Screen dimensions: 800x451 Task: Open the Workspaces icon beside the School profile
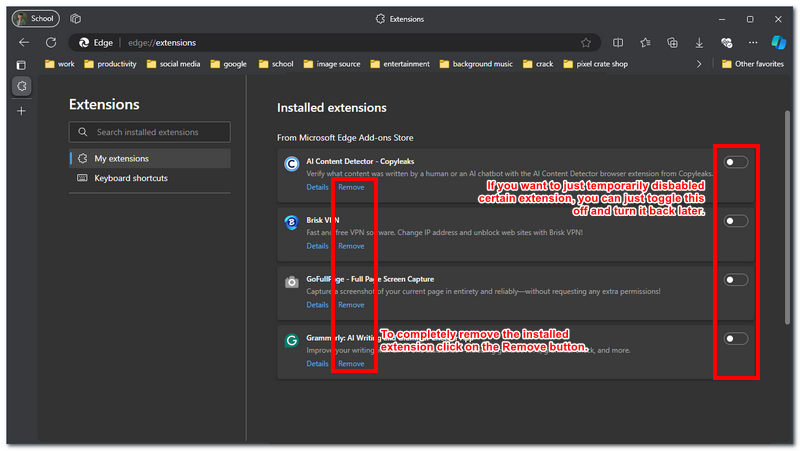point(76,19)
